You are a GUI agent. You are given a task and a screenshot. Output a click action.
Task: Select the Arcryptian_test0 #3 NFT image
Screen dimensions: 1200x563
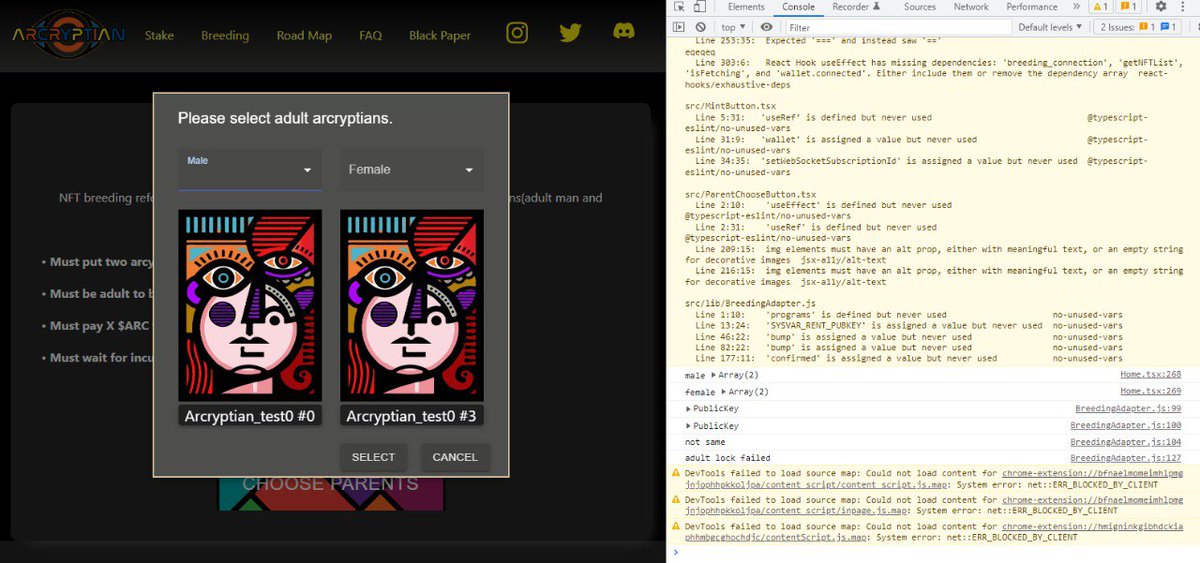(412, 305)
